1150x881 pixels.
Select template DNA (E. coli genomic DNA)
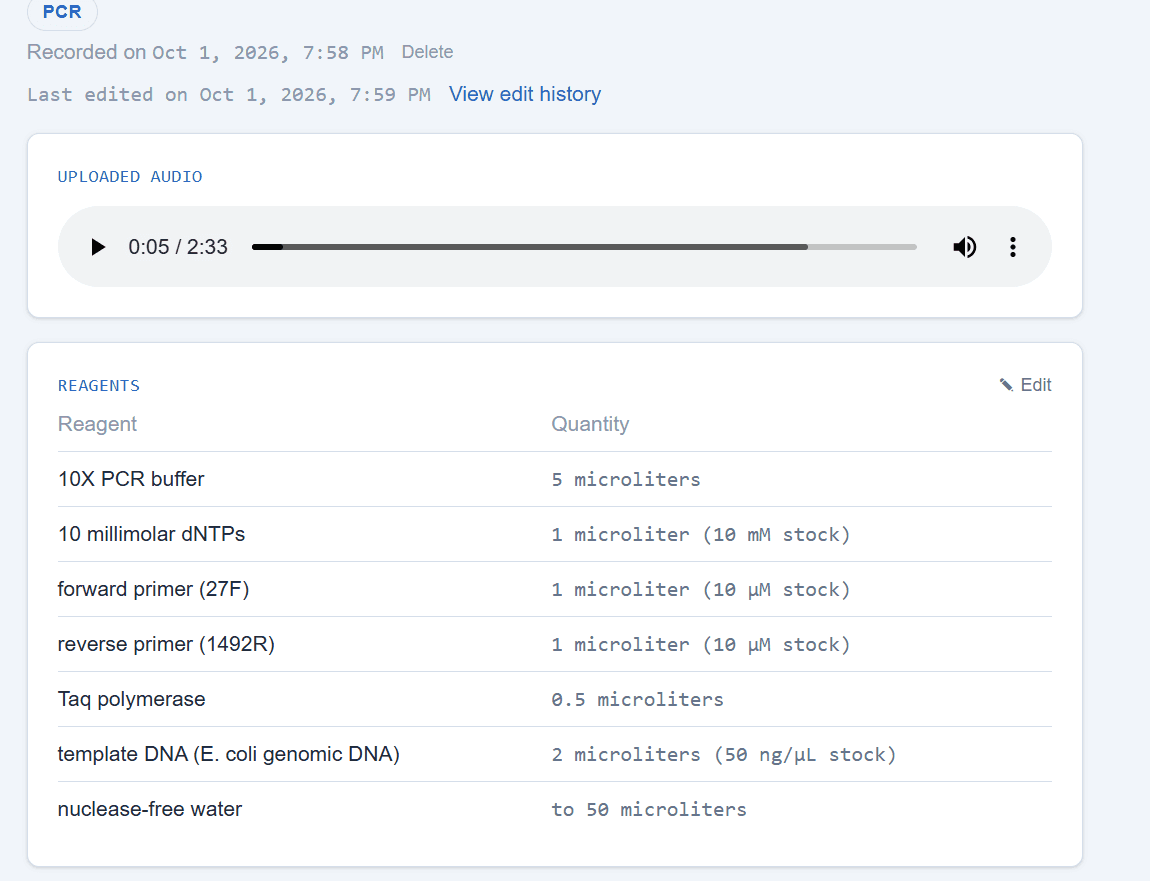click(229, 754)
